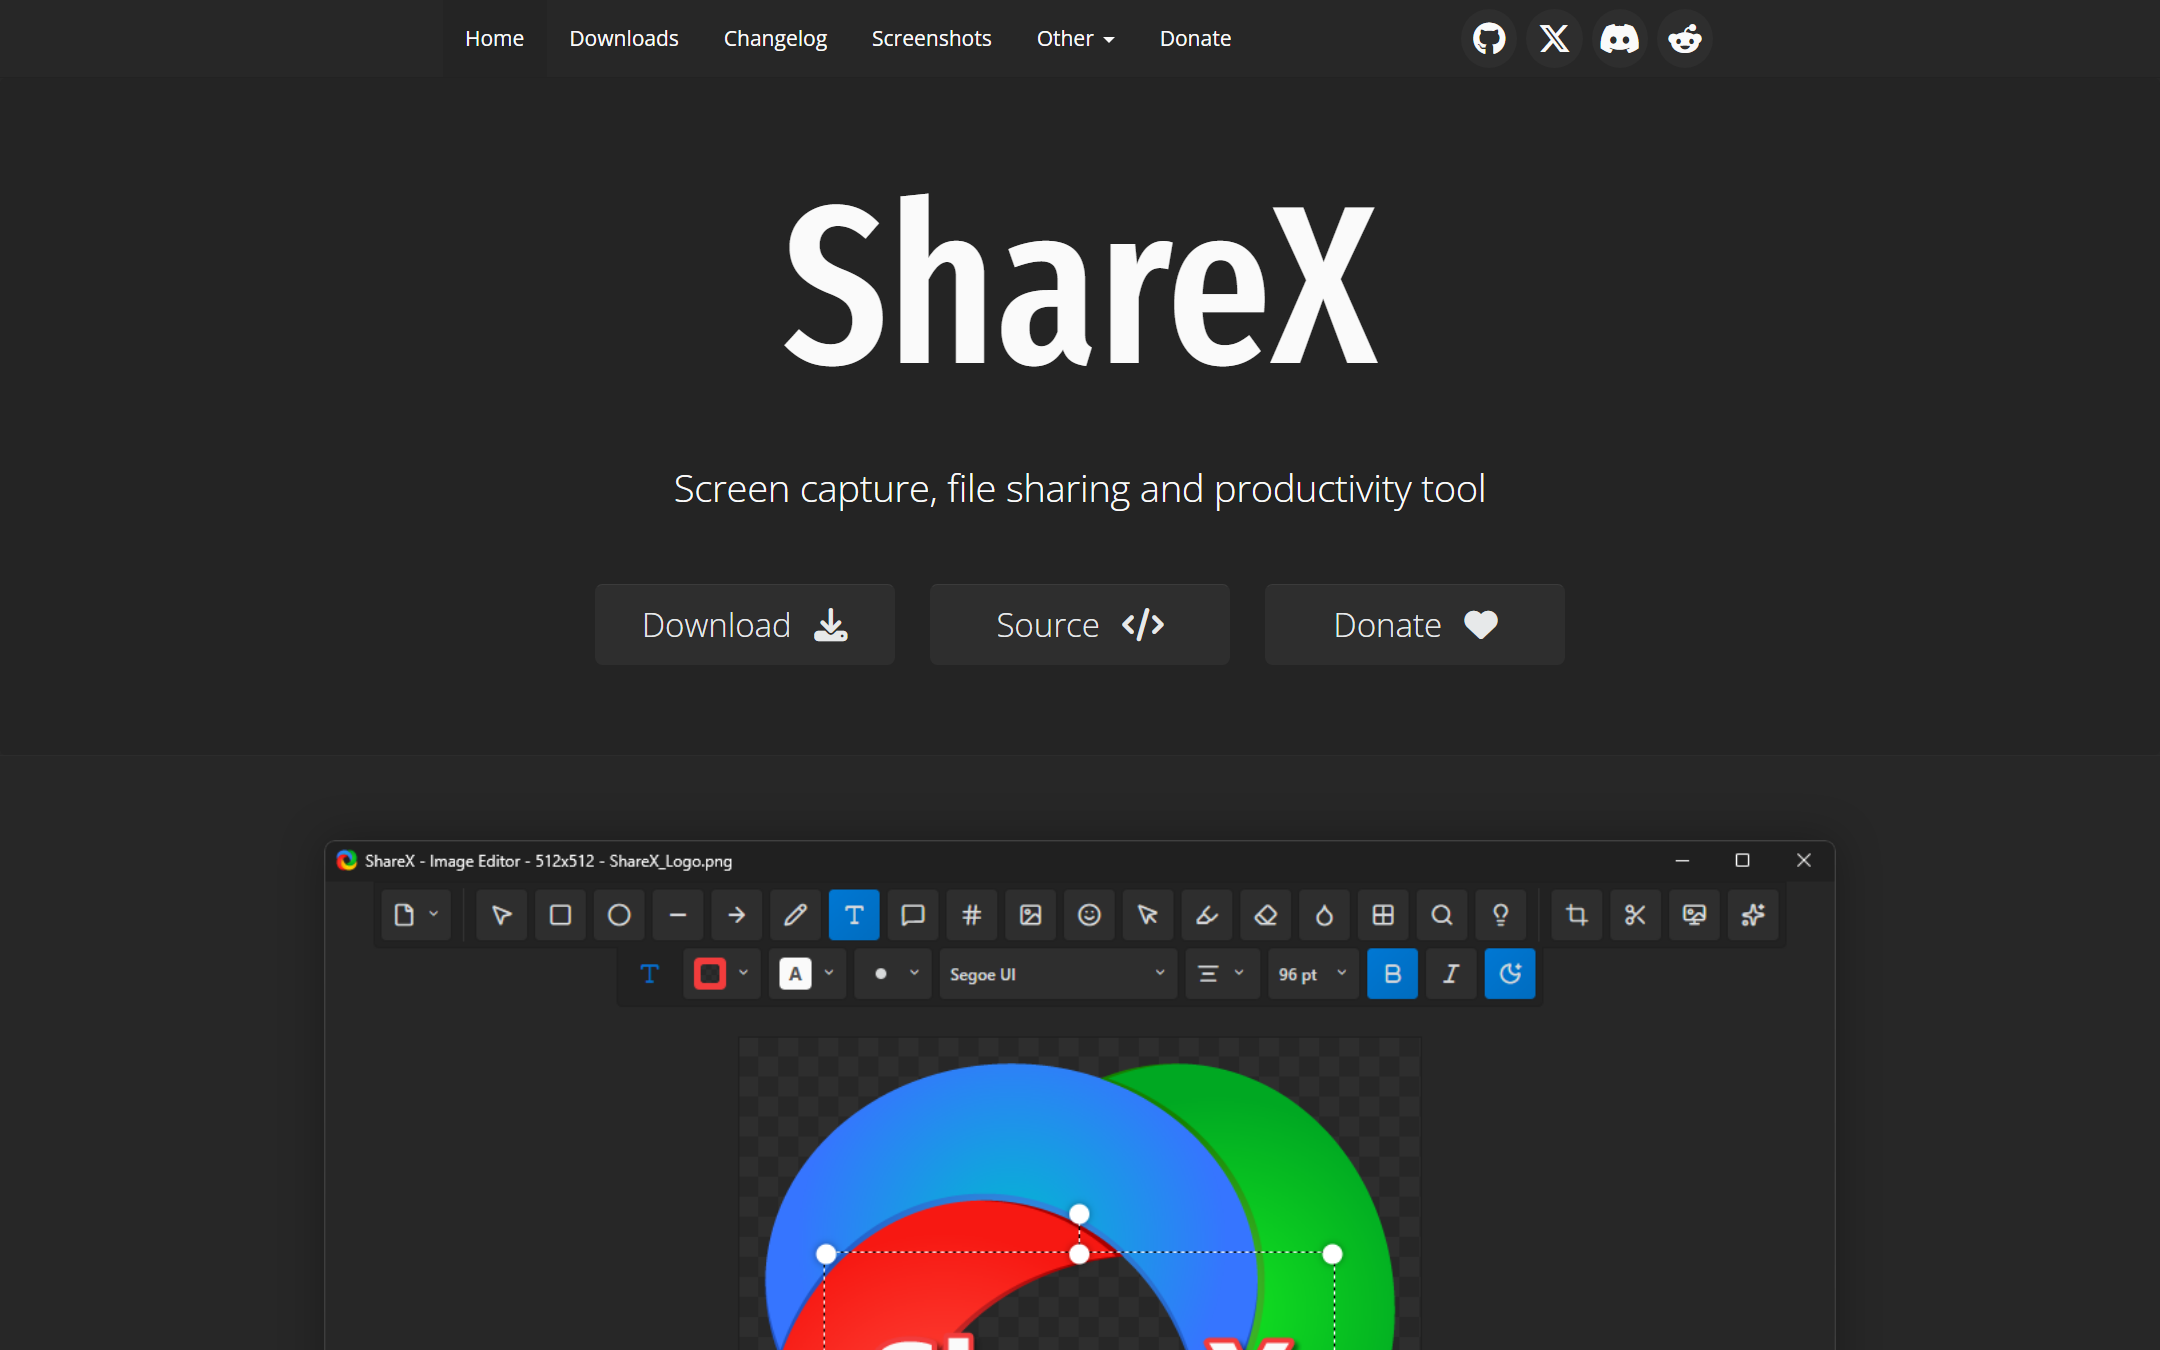Go to the Home nav item
This screenshot has height=1350, width=2160.
[x=494, y=39]
